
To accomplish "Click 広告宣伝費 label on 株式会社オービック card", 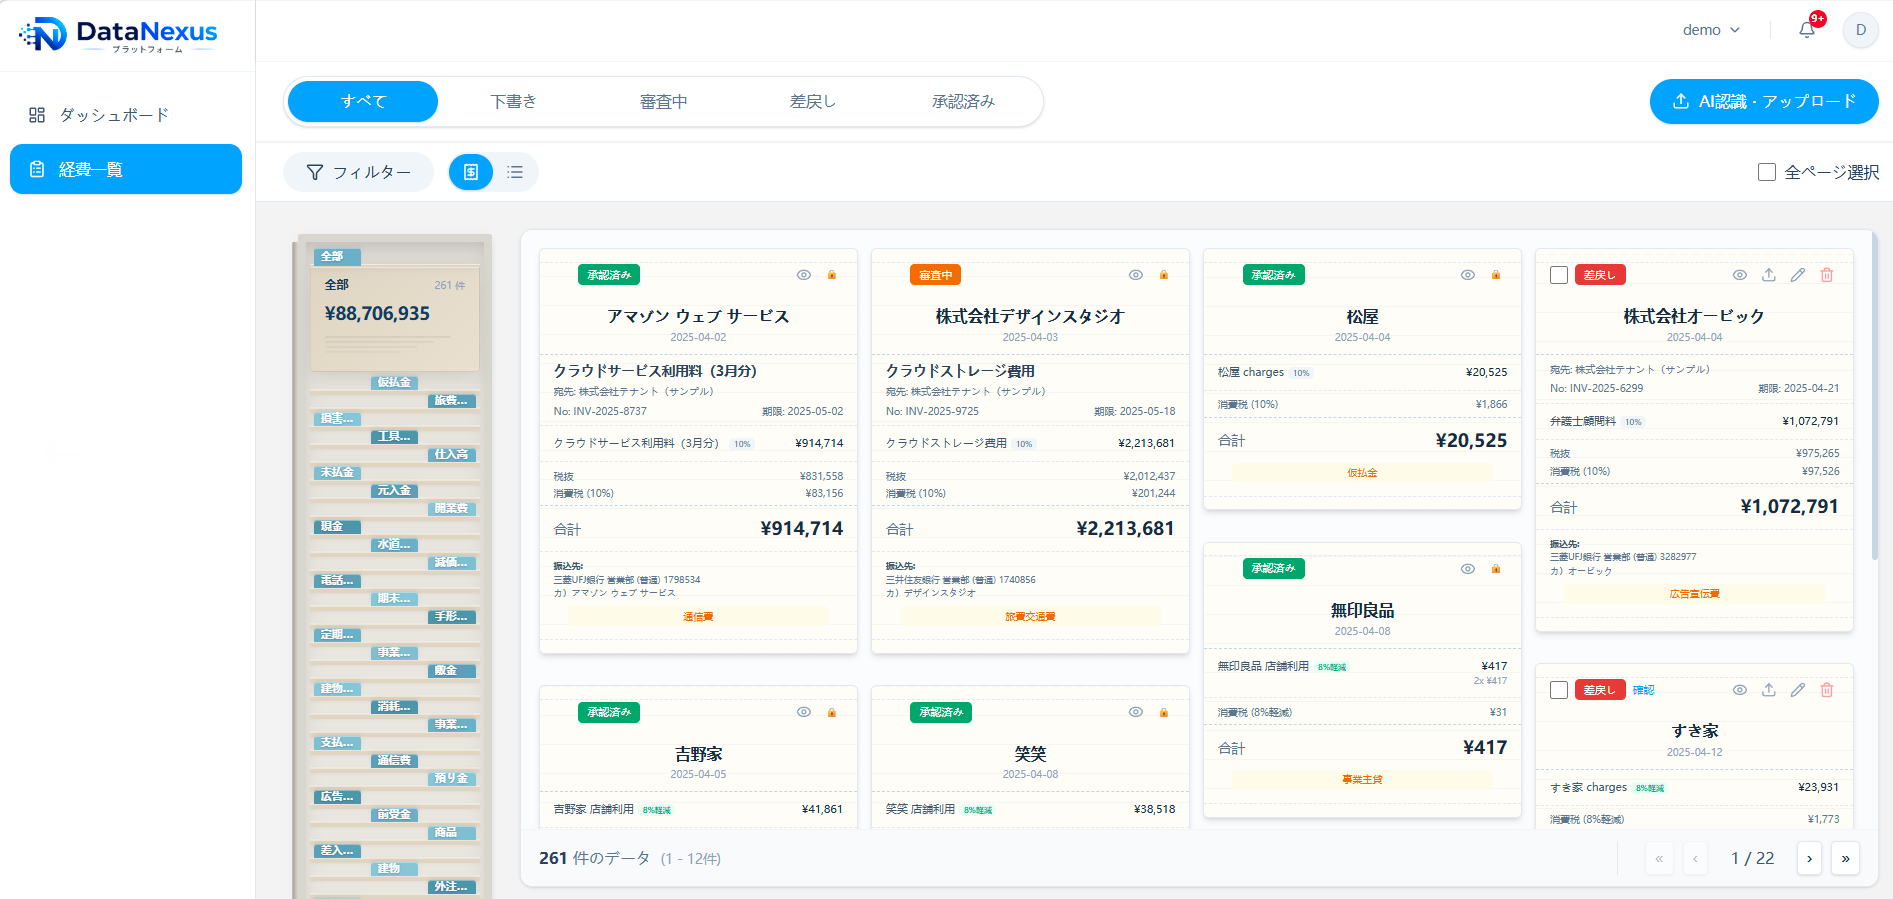I will [x=1694, y=594].
